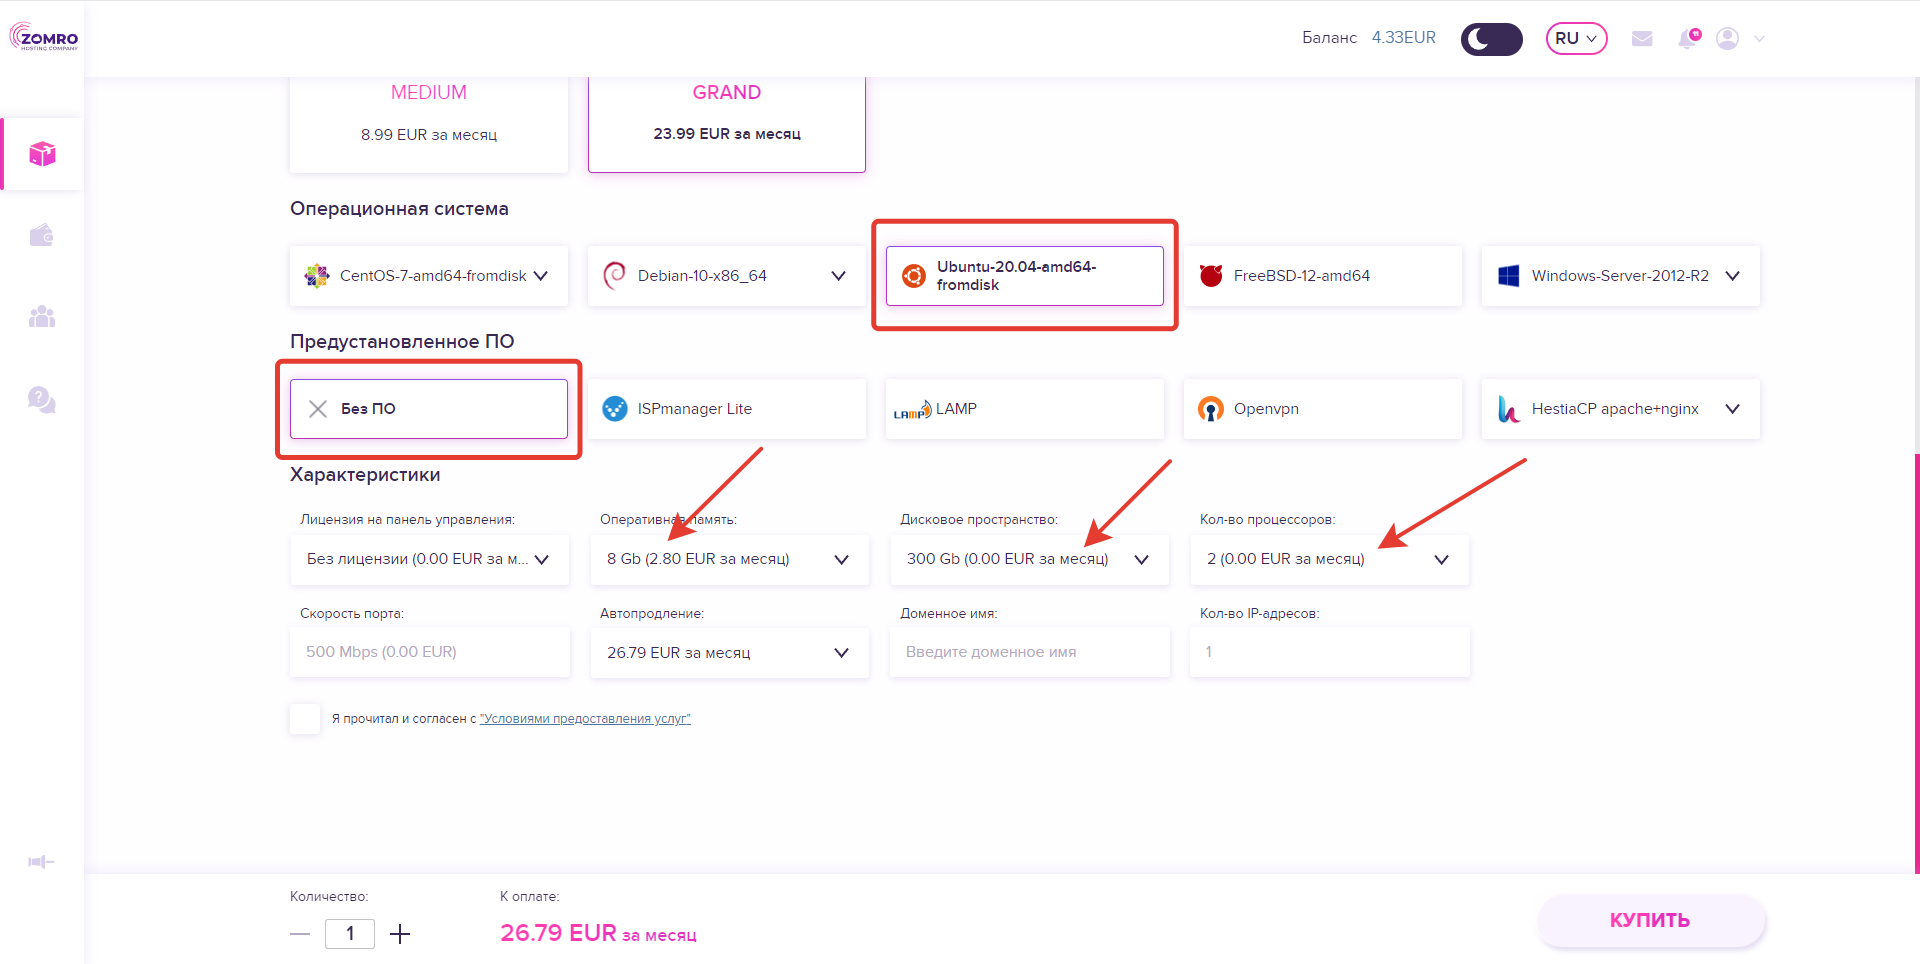Select Ubuntu-20.04-amd64-fromdisk operating system
1920x964 pixels.
(1025, 276)
